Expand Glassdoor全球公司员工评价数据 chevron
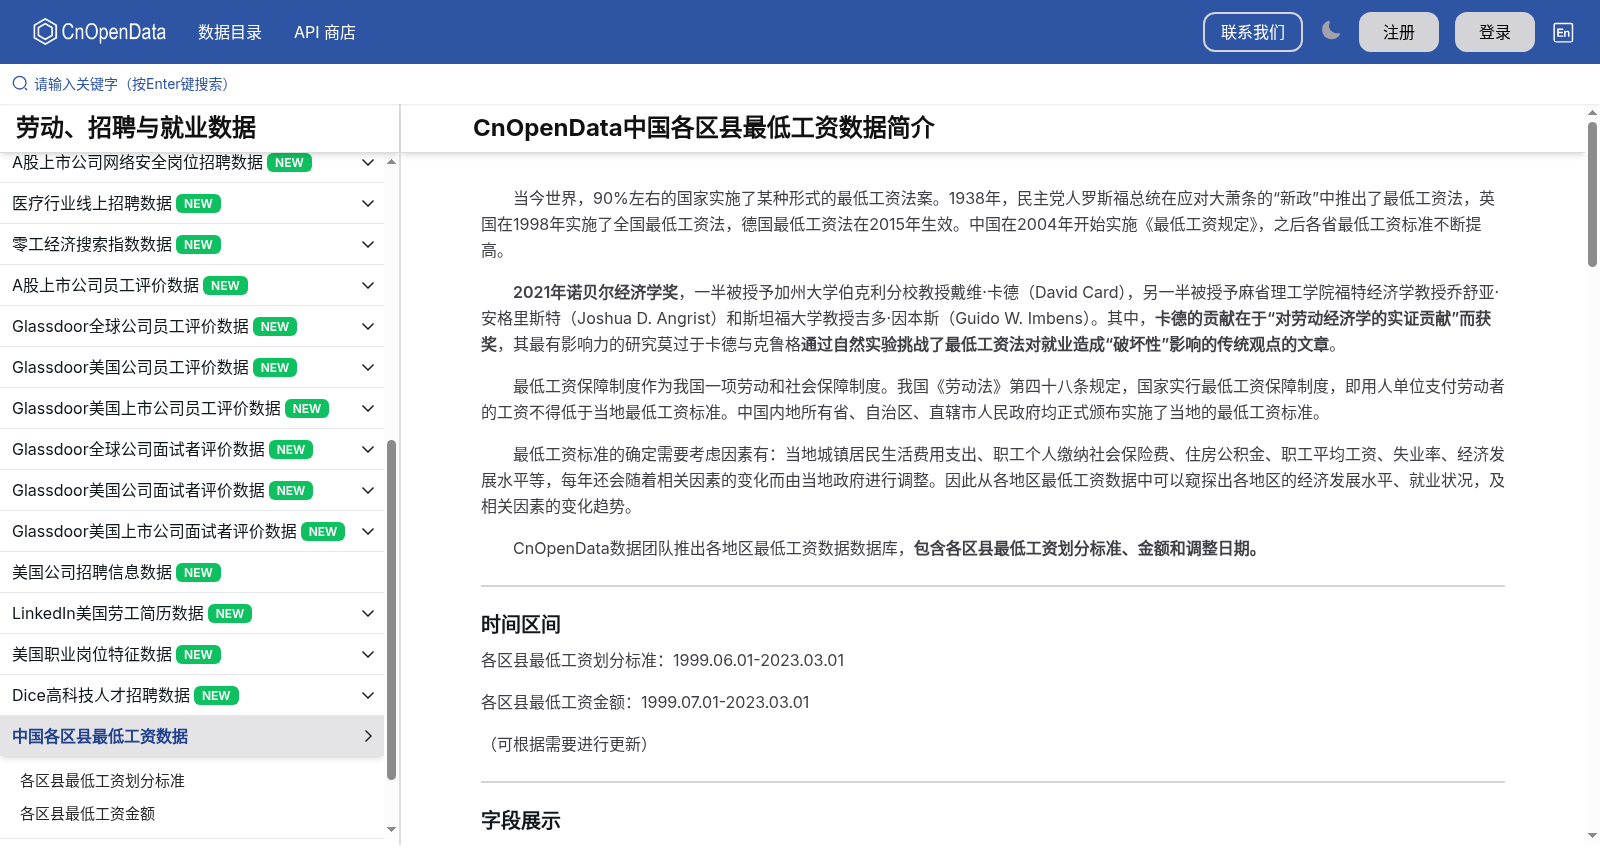Viewport: 1600px width, 861px height. (368, 326)
